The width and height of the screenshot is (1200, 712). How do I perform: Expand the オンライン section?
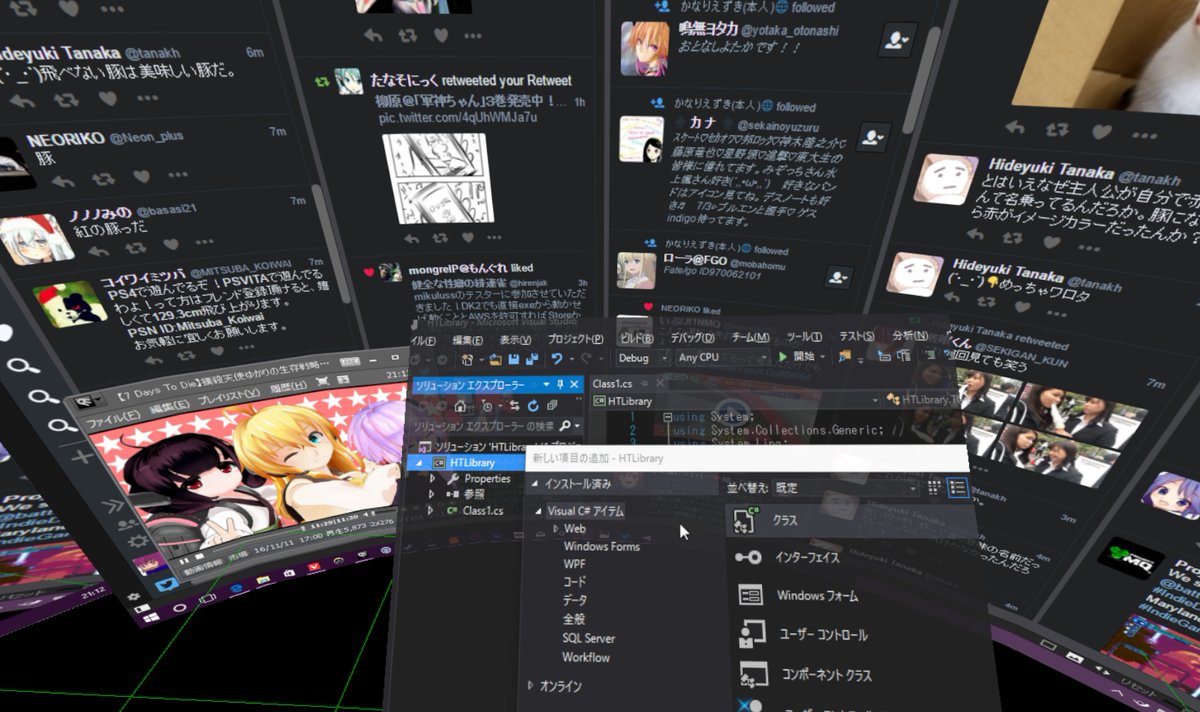tap(532, 686)
